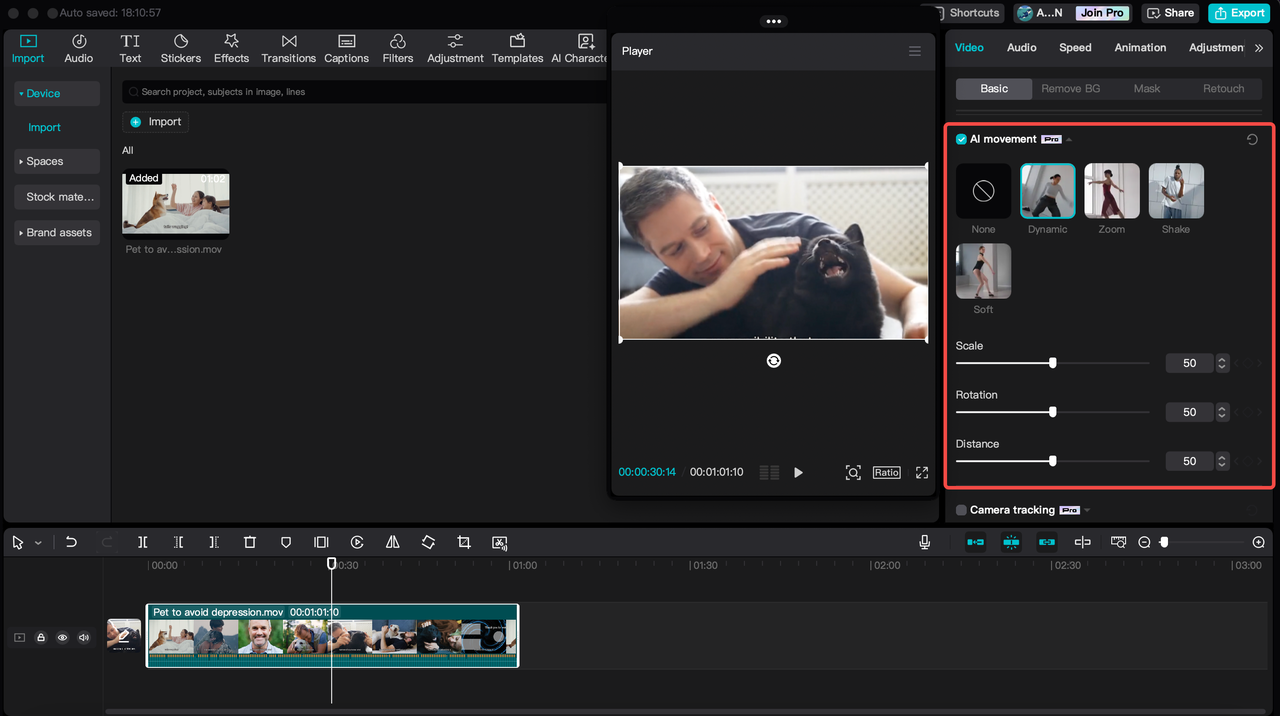Image resolution: width=1280 pixels, height=716 pixels.
Task: Click the mirror flip icon in timeline toolbar
Action: tap(393, 542)
